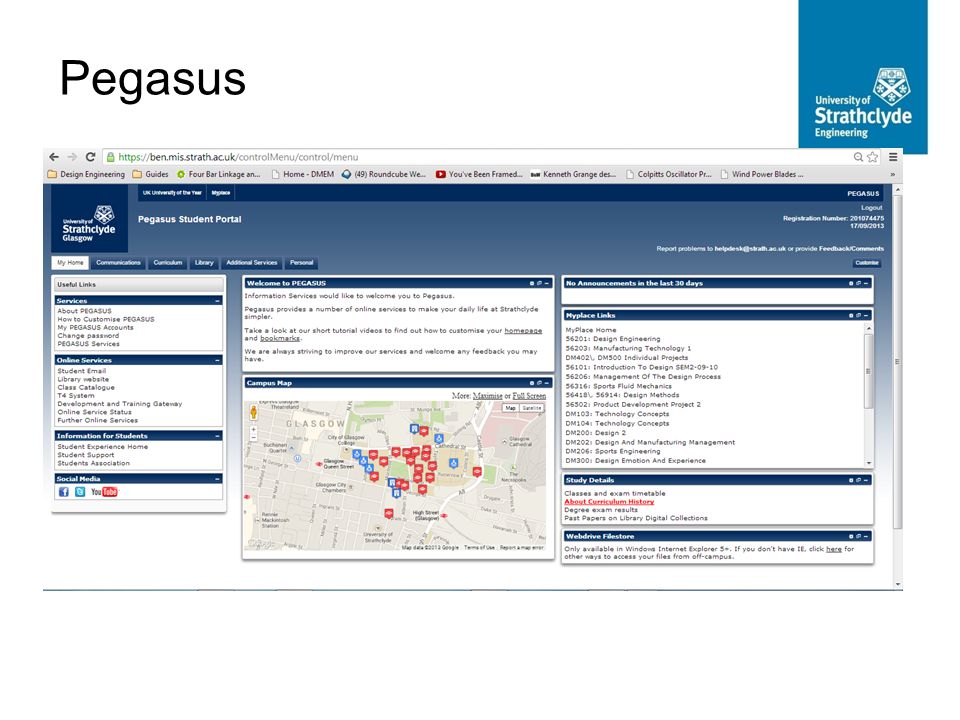The image size is (960, 720).
Task: Collapse the Social Media section
Action: point(217,479)
